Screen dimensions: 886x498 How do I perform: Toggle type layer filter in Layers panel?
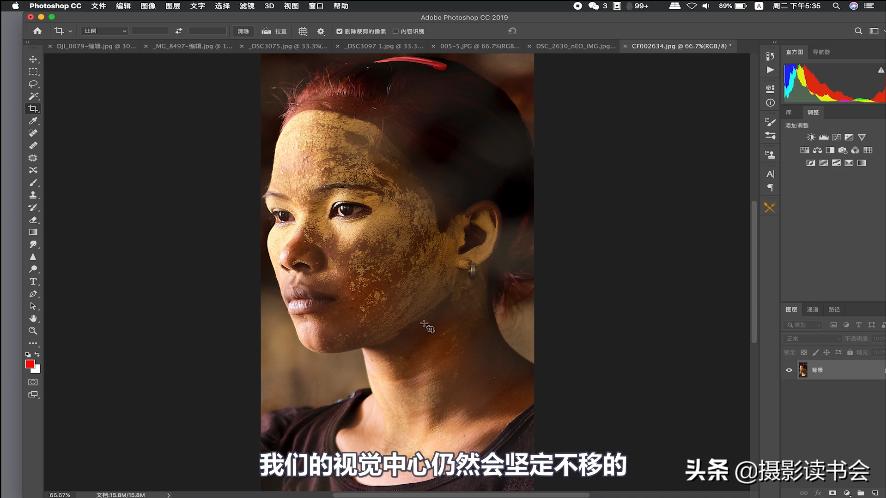(x=859, y=325)
